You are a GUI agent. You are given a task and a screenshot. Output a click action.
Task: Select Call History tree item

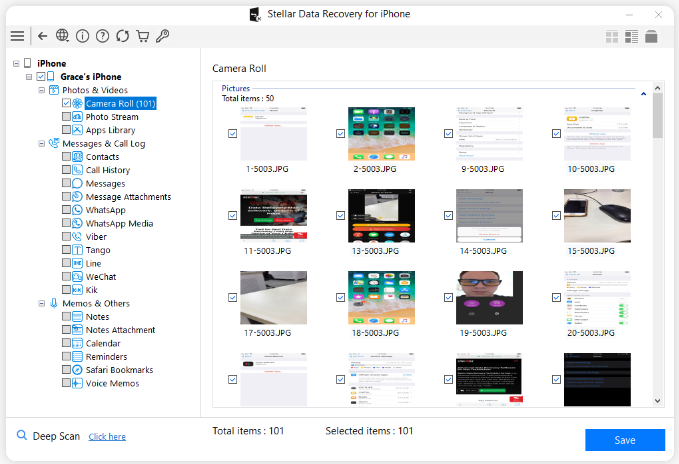108,170
